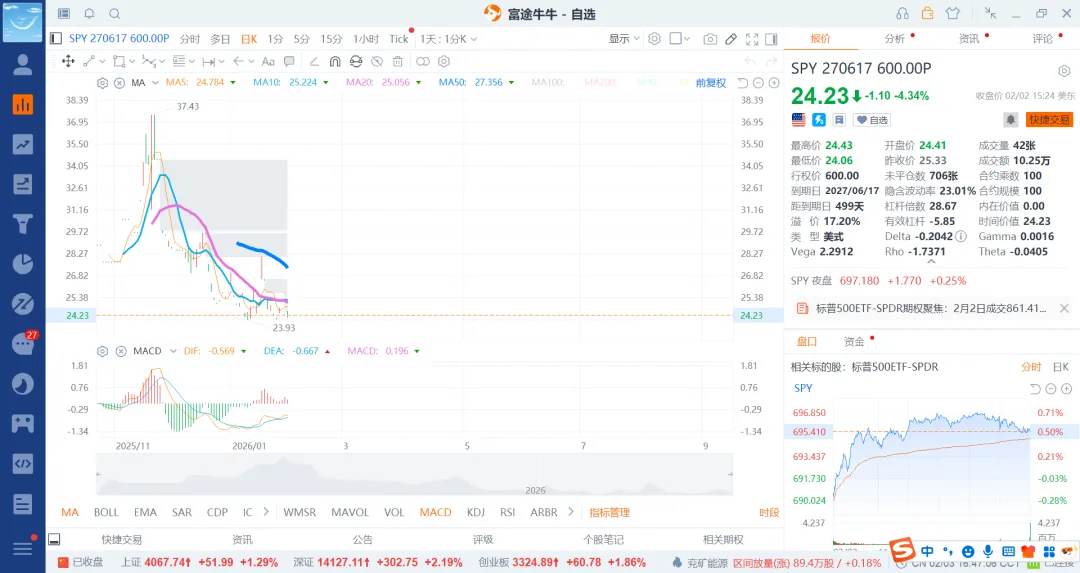The width and height of the screenshot is (1080, 573).
Task: Open the skin theme shirt icon
Action: point(953,13)
